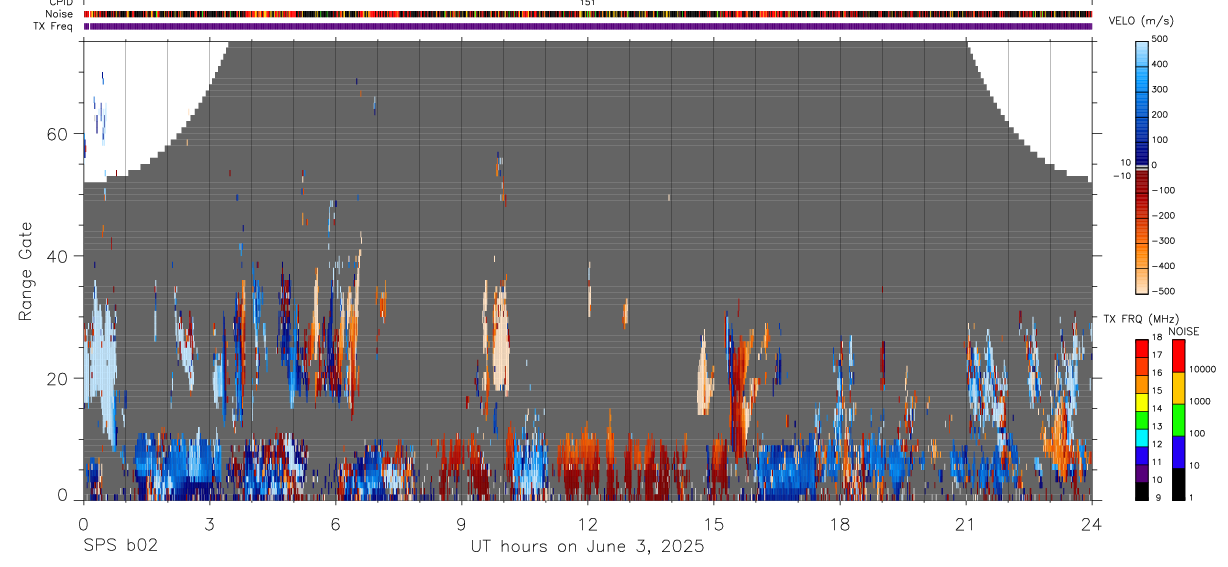Click the -200 label on velocity scale
Screen dimensions: 1228x567
pos(1162,216)
